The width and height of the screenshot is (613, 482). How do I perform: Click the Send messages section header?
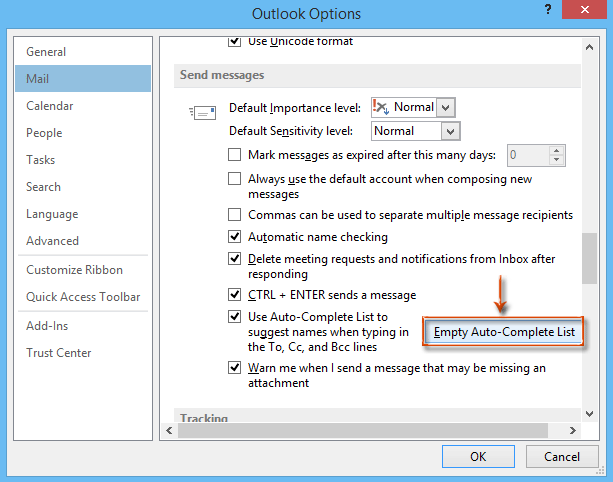coord(377,75)
